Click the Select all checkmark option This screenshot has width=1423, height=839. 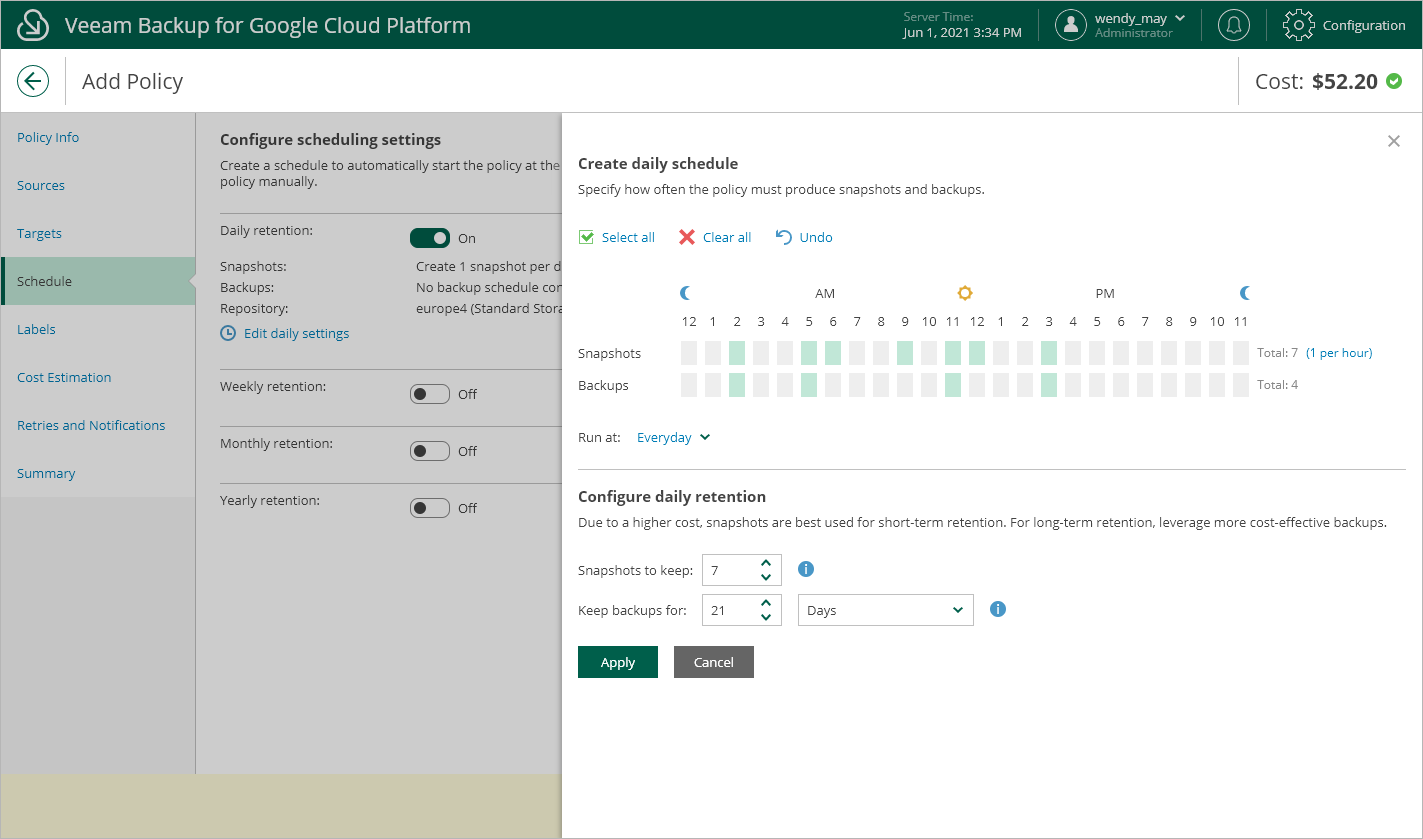tap(617, 237)
